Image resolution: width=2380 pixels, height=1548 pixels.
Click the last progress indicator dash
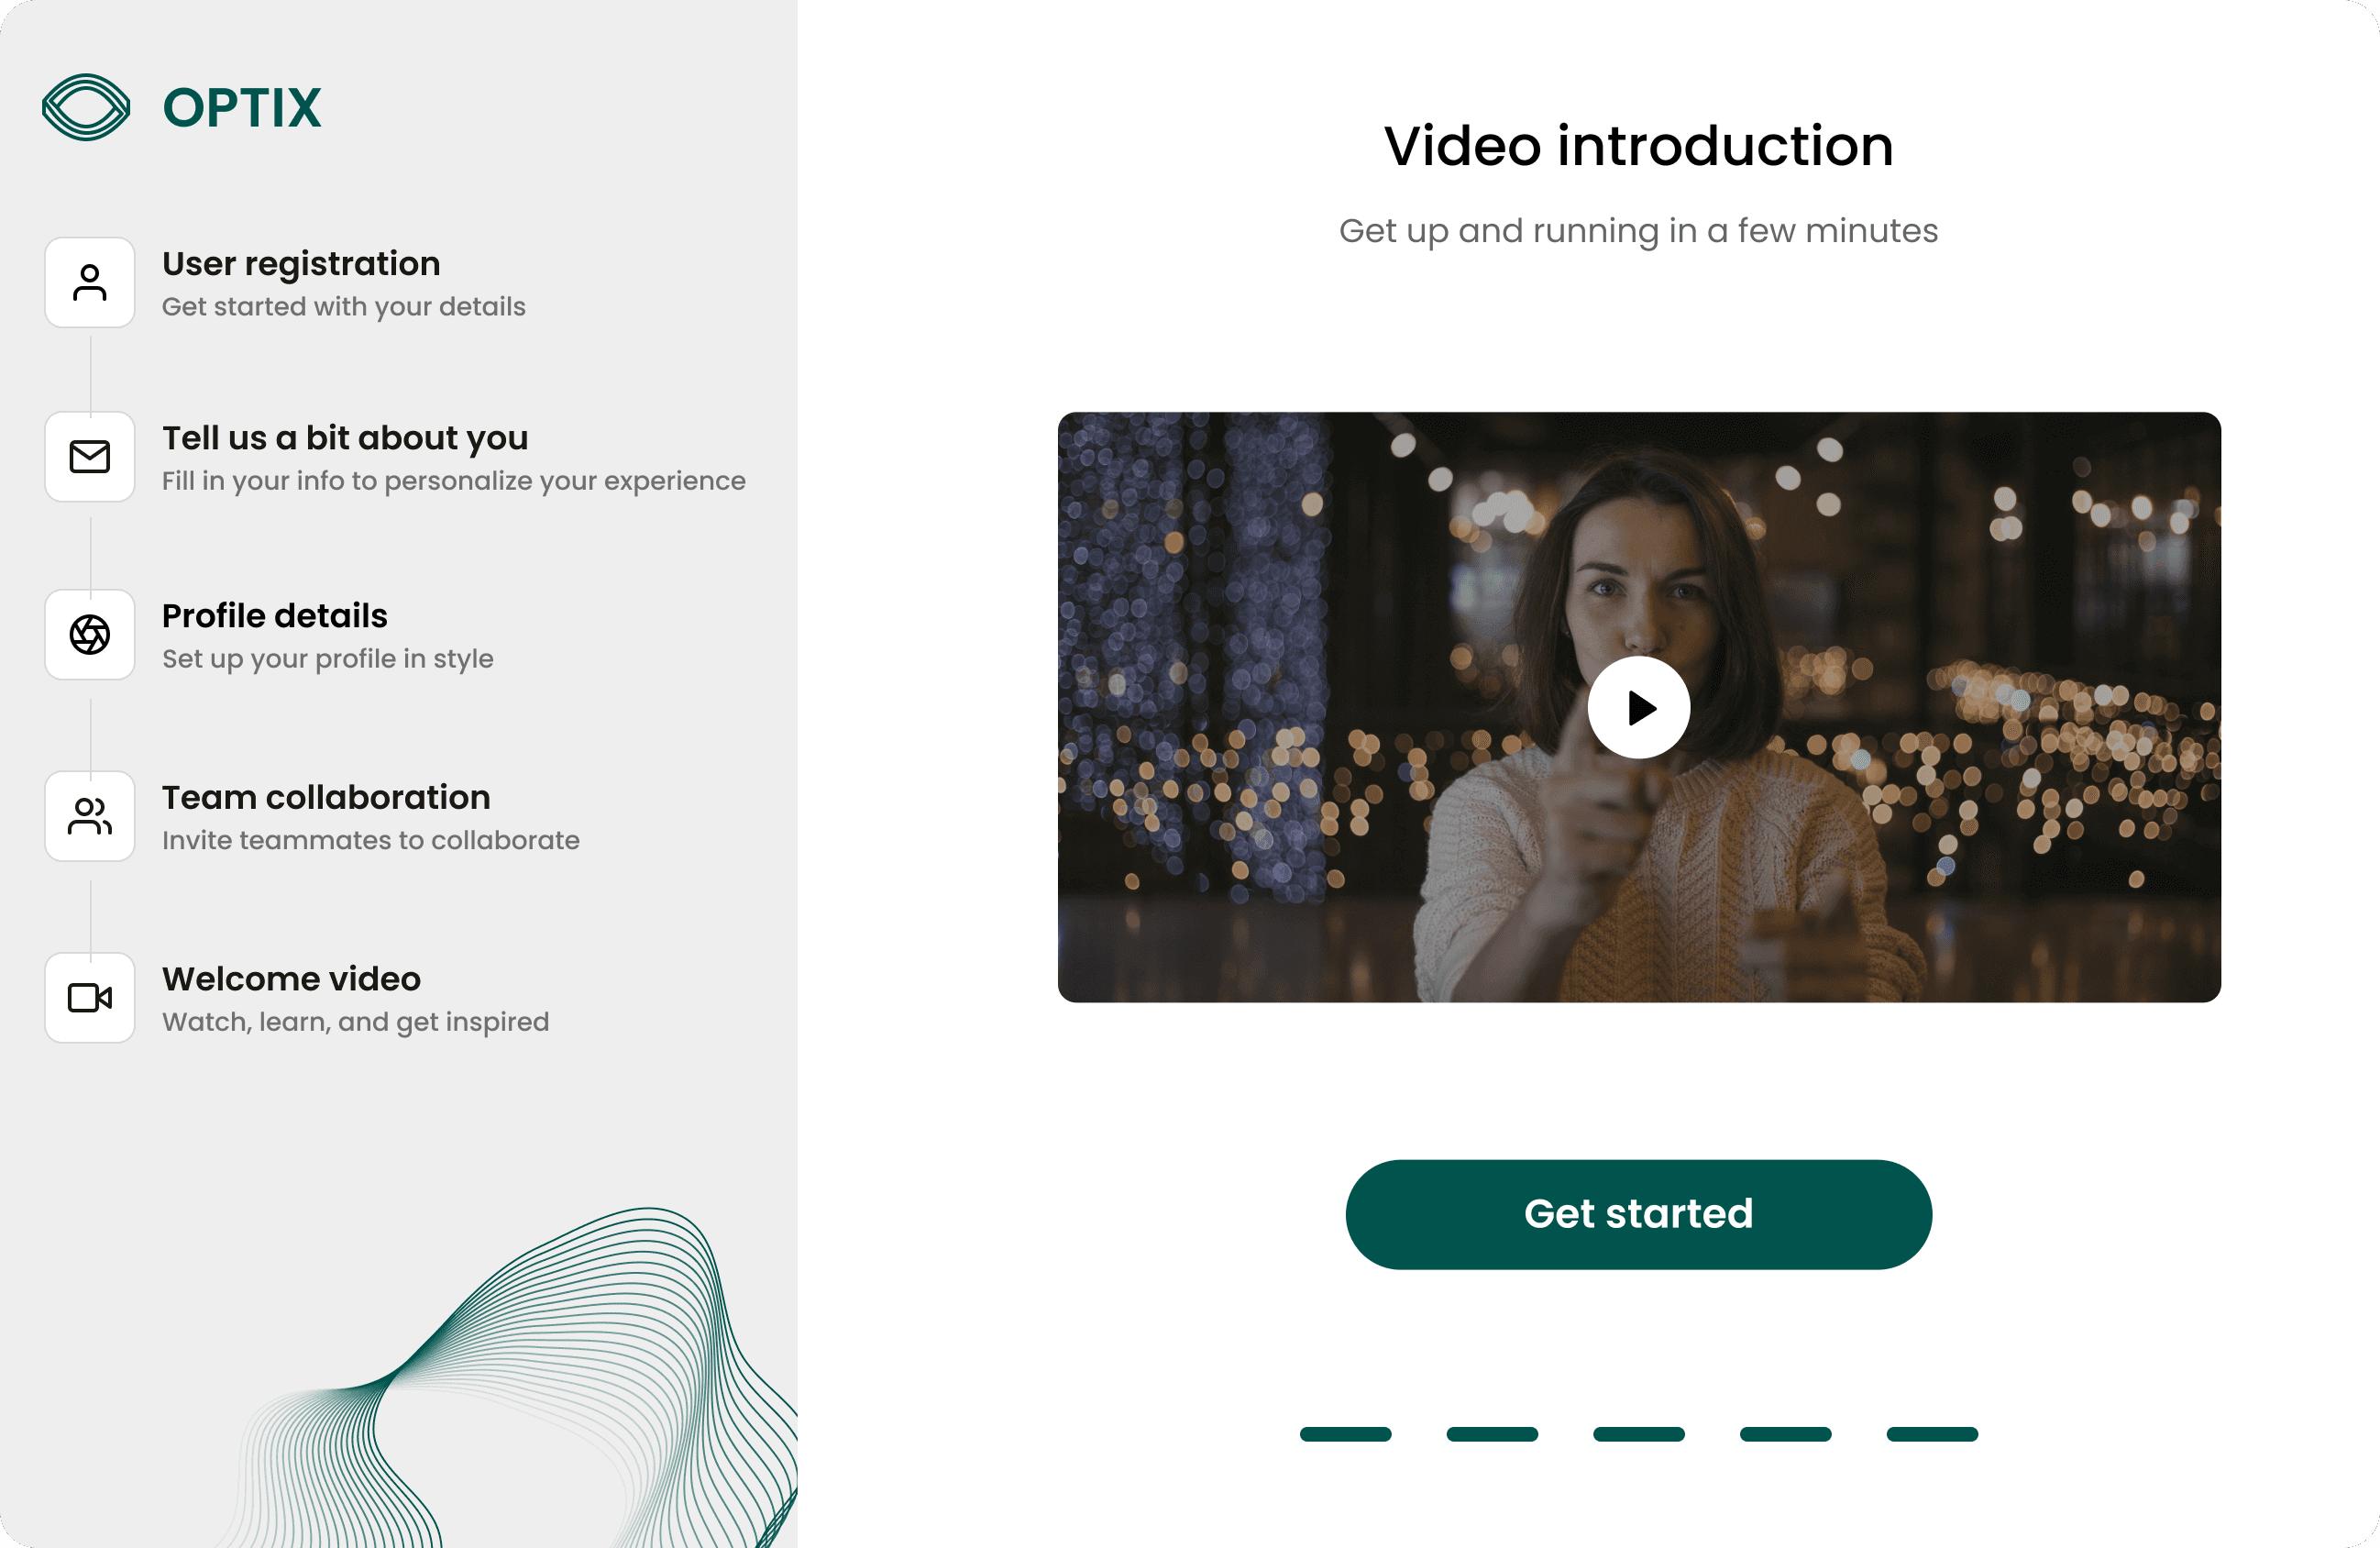(1932, 1434)
